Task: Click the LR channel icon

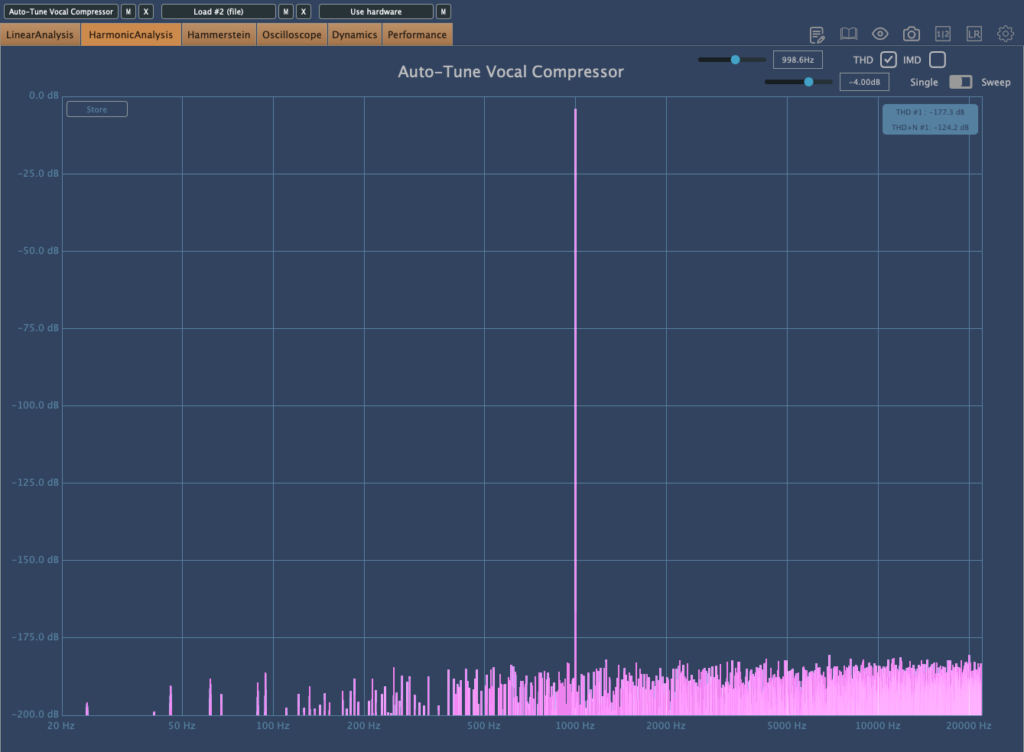Action: [x=974, y=34]
